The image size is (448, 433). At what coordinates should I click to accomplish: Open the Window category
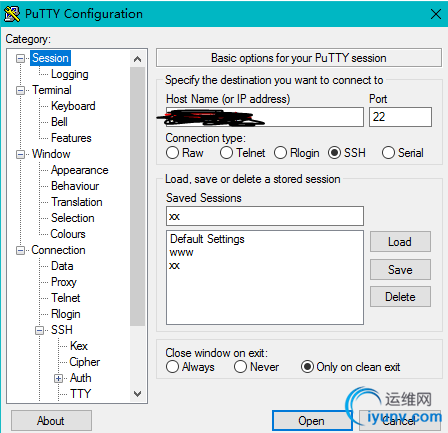pos(51,154)
